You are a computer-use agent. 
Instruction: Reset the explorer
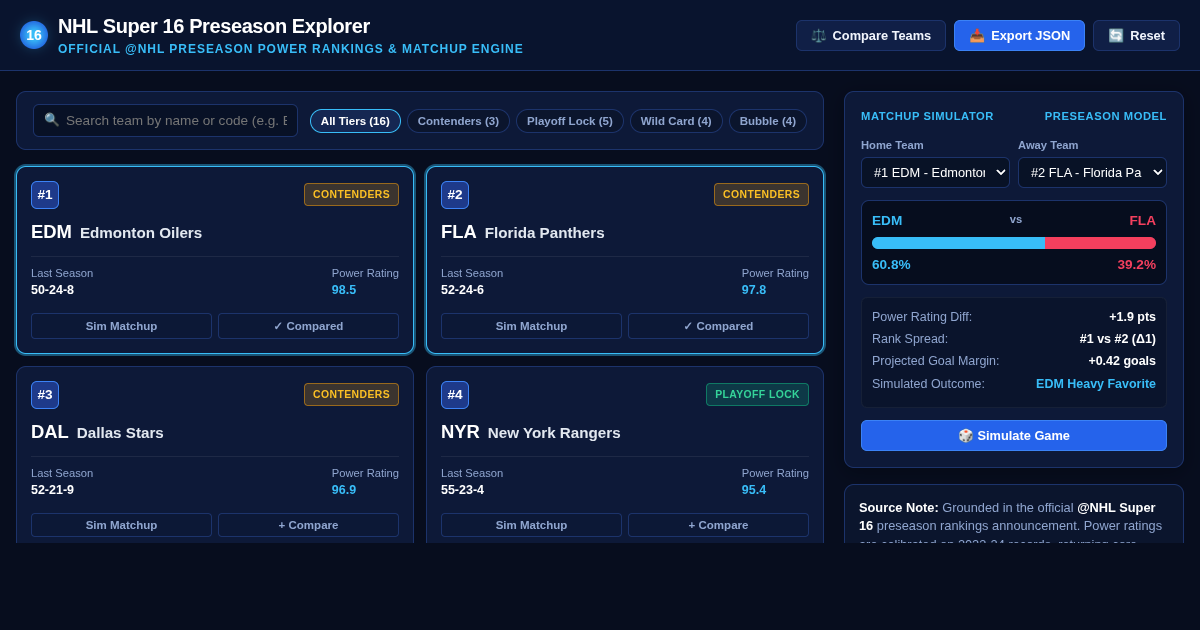tap(1136, 35)
